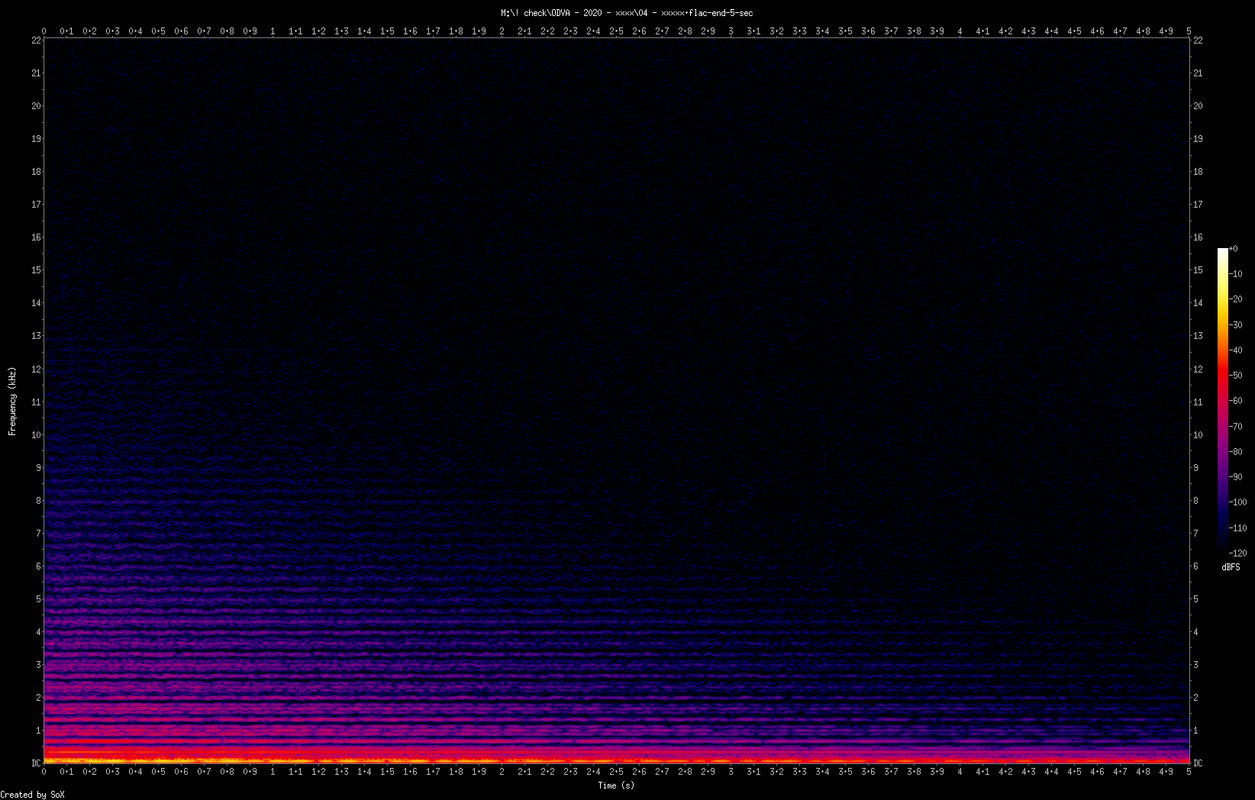Click the '20' tick on the right frequency axis
Screen dimensions: 1255x800
point(1198,106)
